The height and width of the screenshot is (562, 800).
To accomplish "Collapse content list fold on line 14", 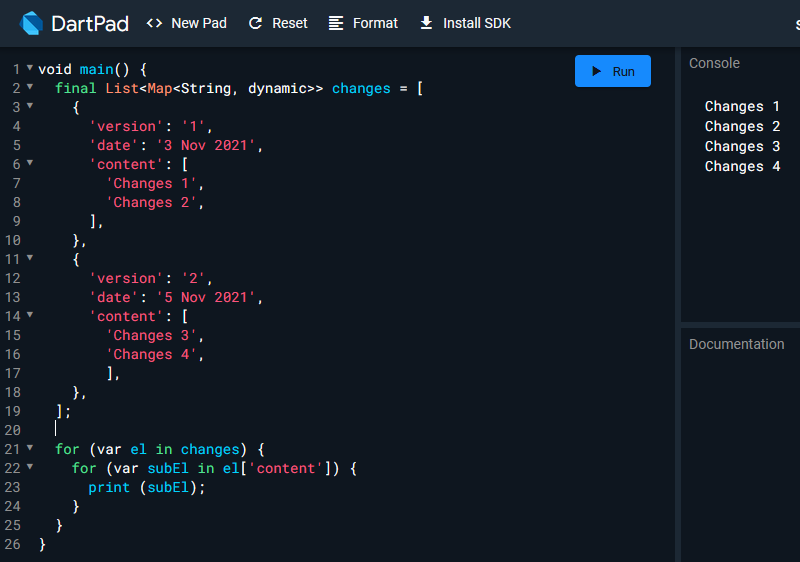I will 30,315.
